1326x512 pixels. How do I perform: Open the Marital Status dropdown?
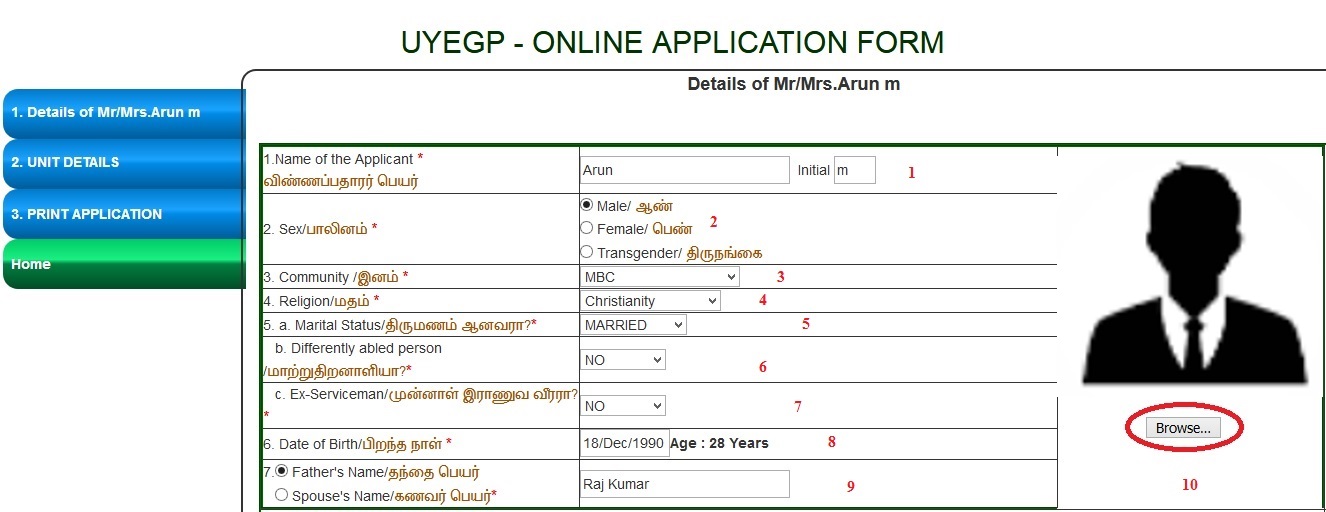tap(633, 325)
